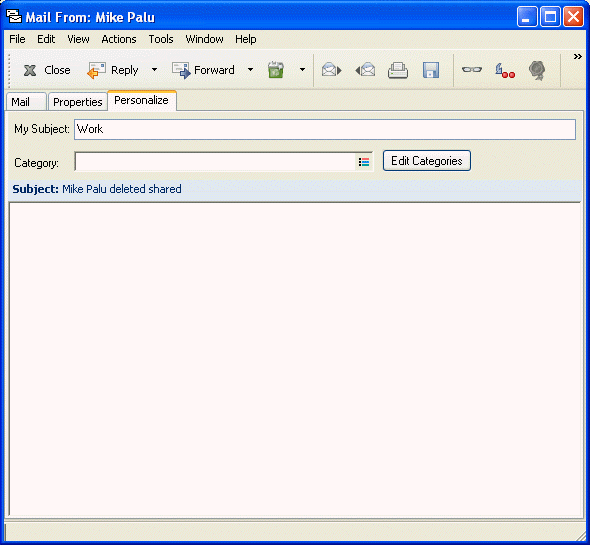The width and height of the screenshot is (590, 545).
Task: Click the mail icon in title bar
Action: click(x=14, y=17)
